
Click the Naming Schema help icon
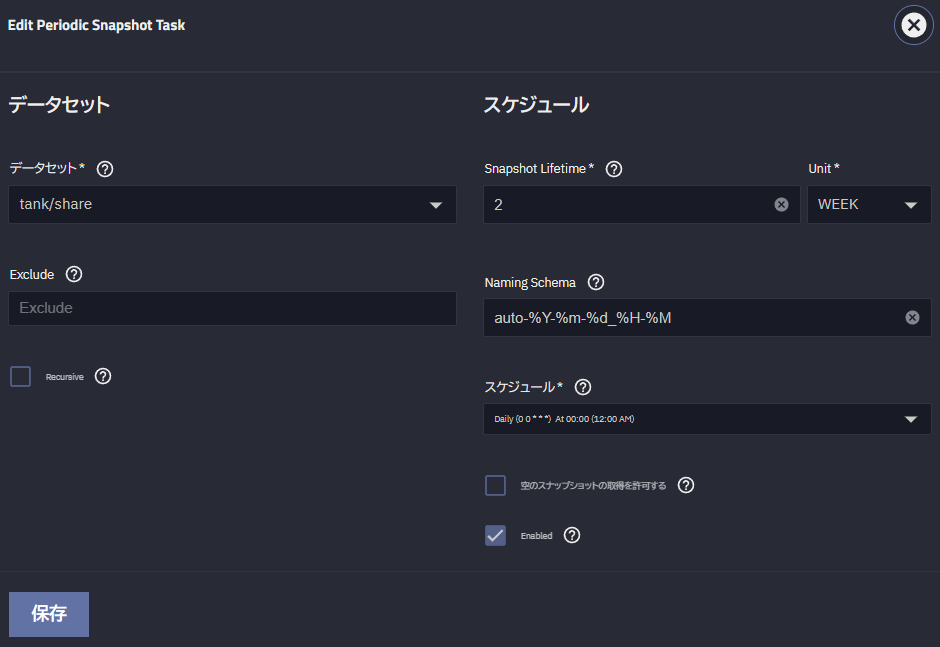click(595, 282)
